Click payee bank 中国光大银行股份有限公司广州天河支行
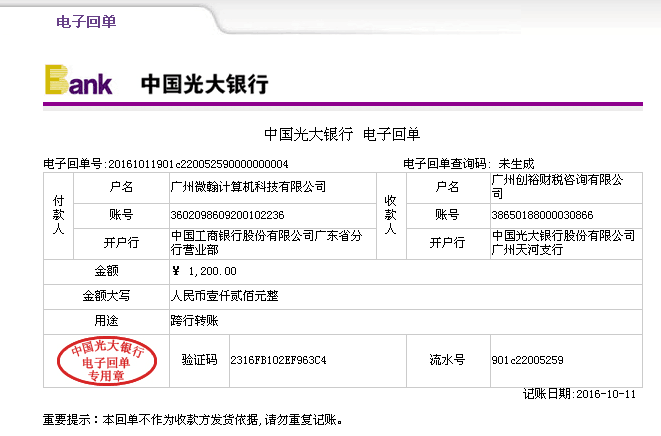 coord(563,242)
